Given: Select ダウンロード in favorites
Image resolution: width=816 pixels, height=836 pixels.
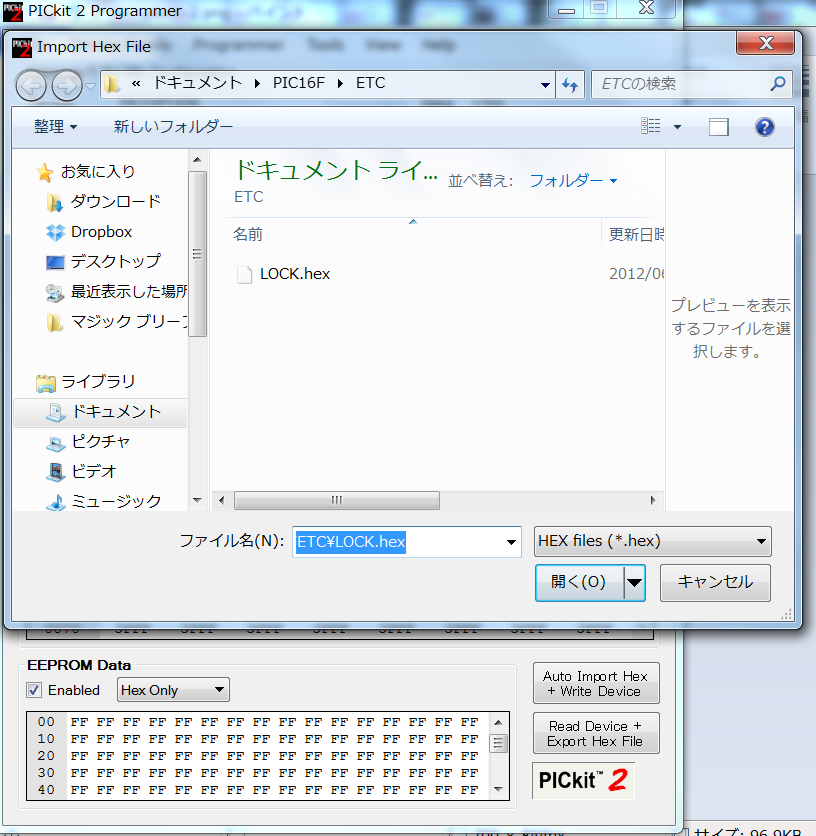Looking at the screenshot, I should pos(116,202).
